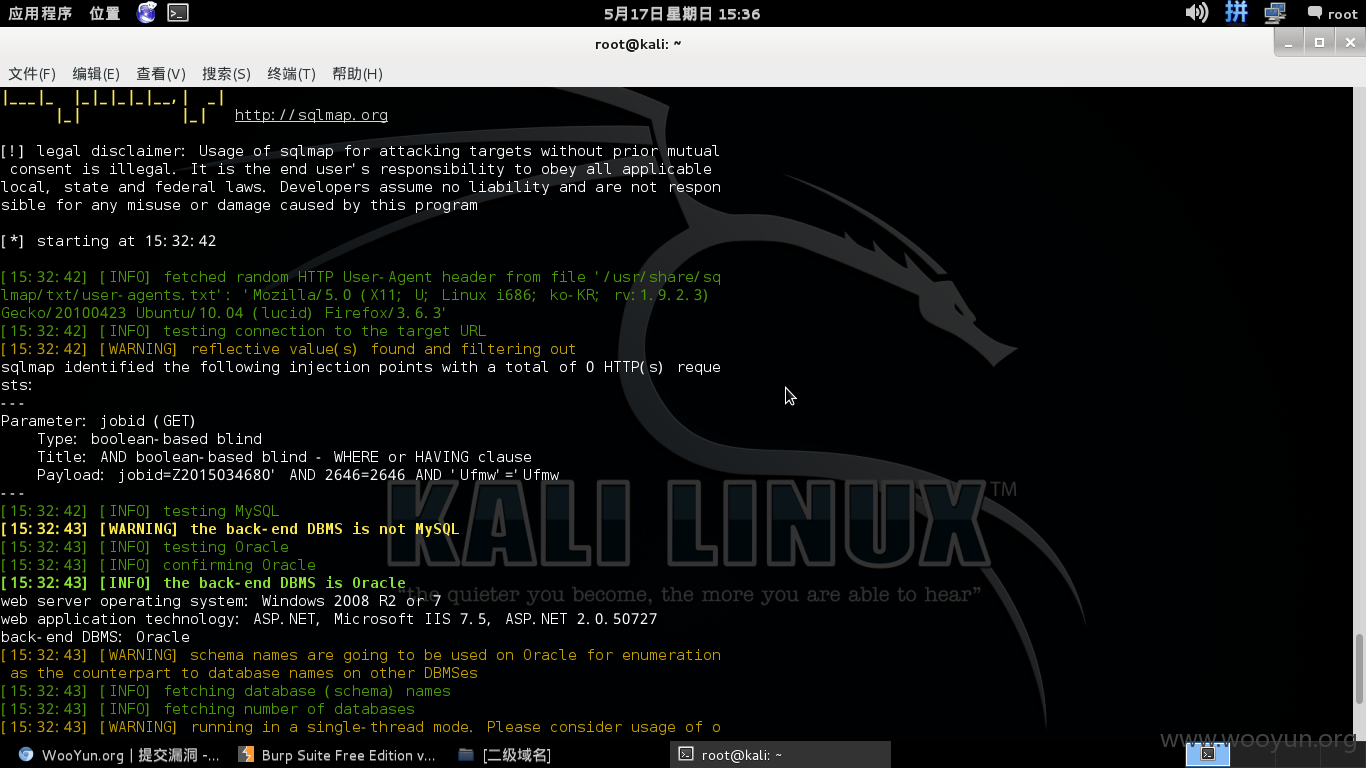
Task: Click 'confirming Oracle' info line
Action: click(x=158, y=565)
